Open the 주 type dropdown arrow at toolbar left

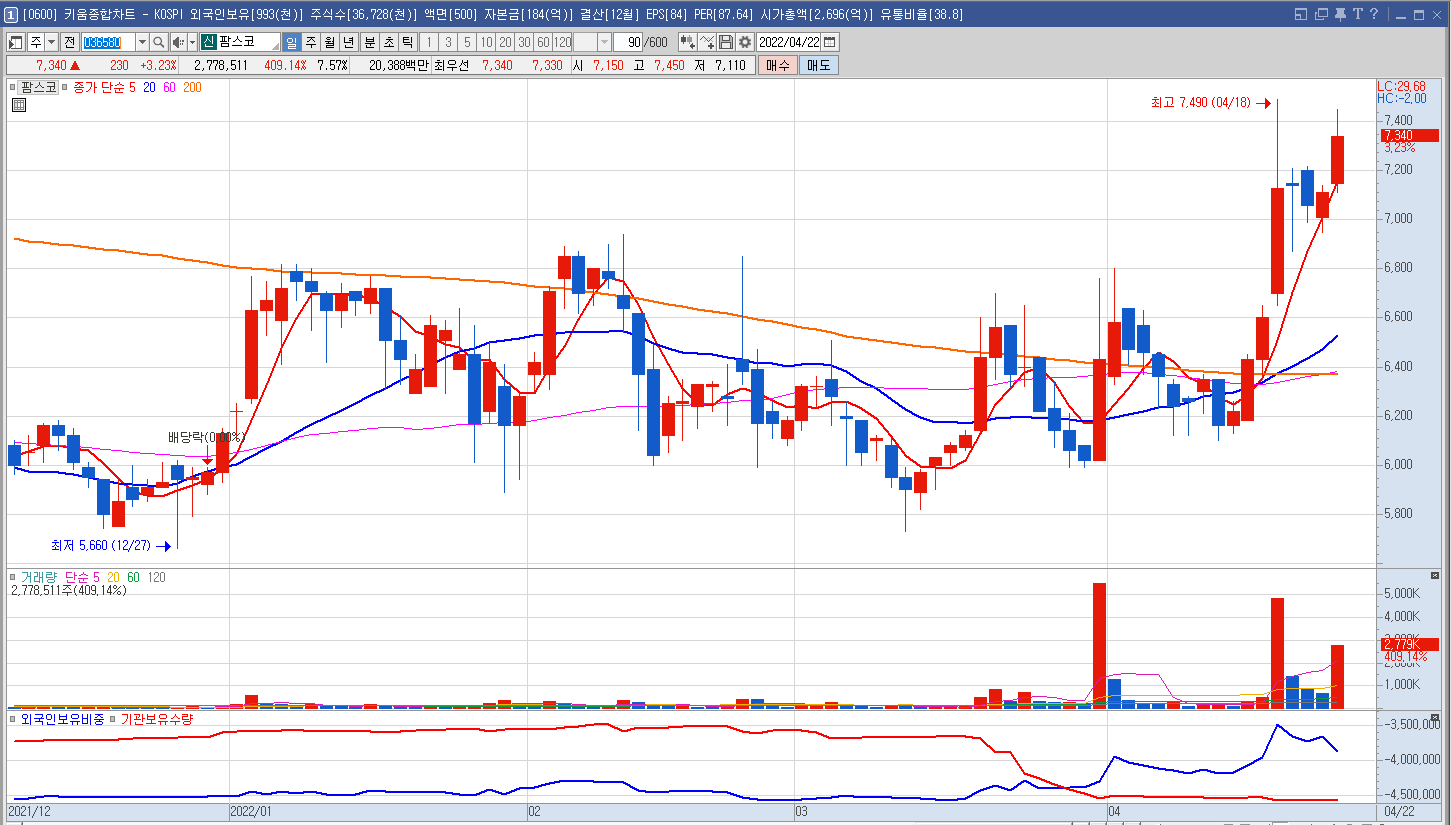point(51,42)
